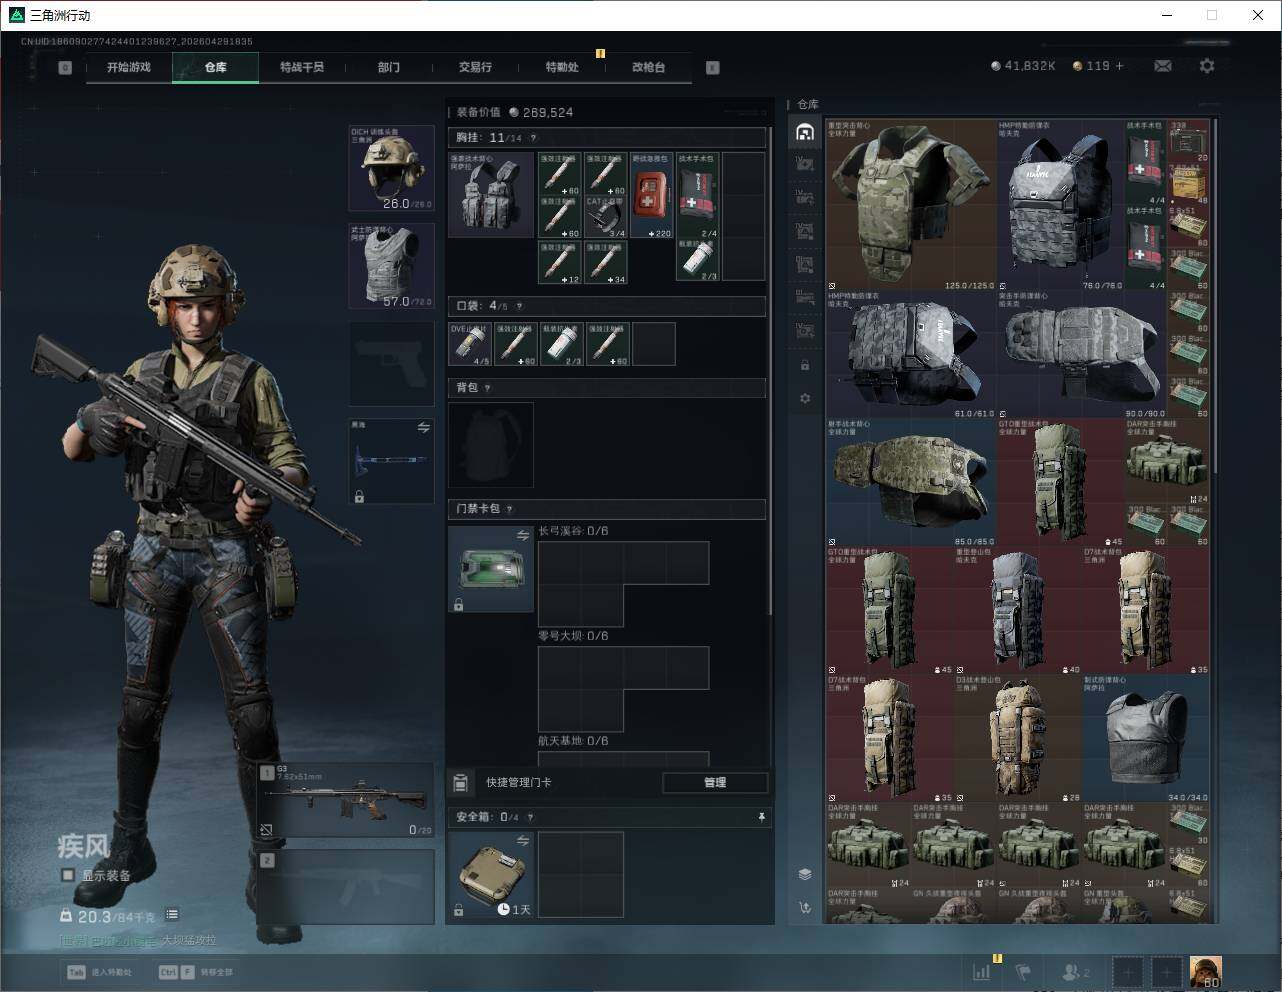The height and width of the screenshot is (992, 1282).
Task: Select the empty backpack slot
Action: click(491, 445)
